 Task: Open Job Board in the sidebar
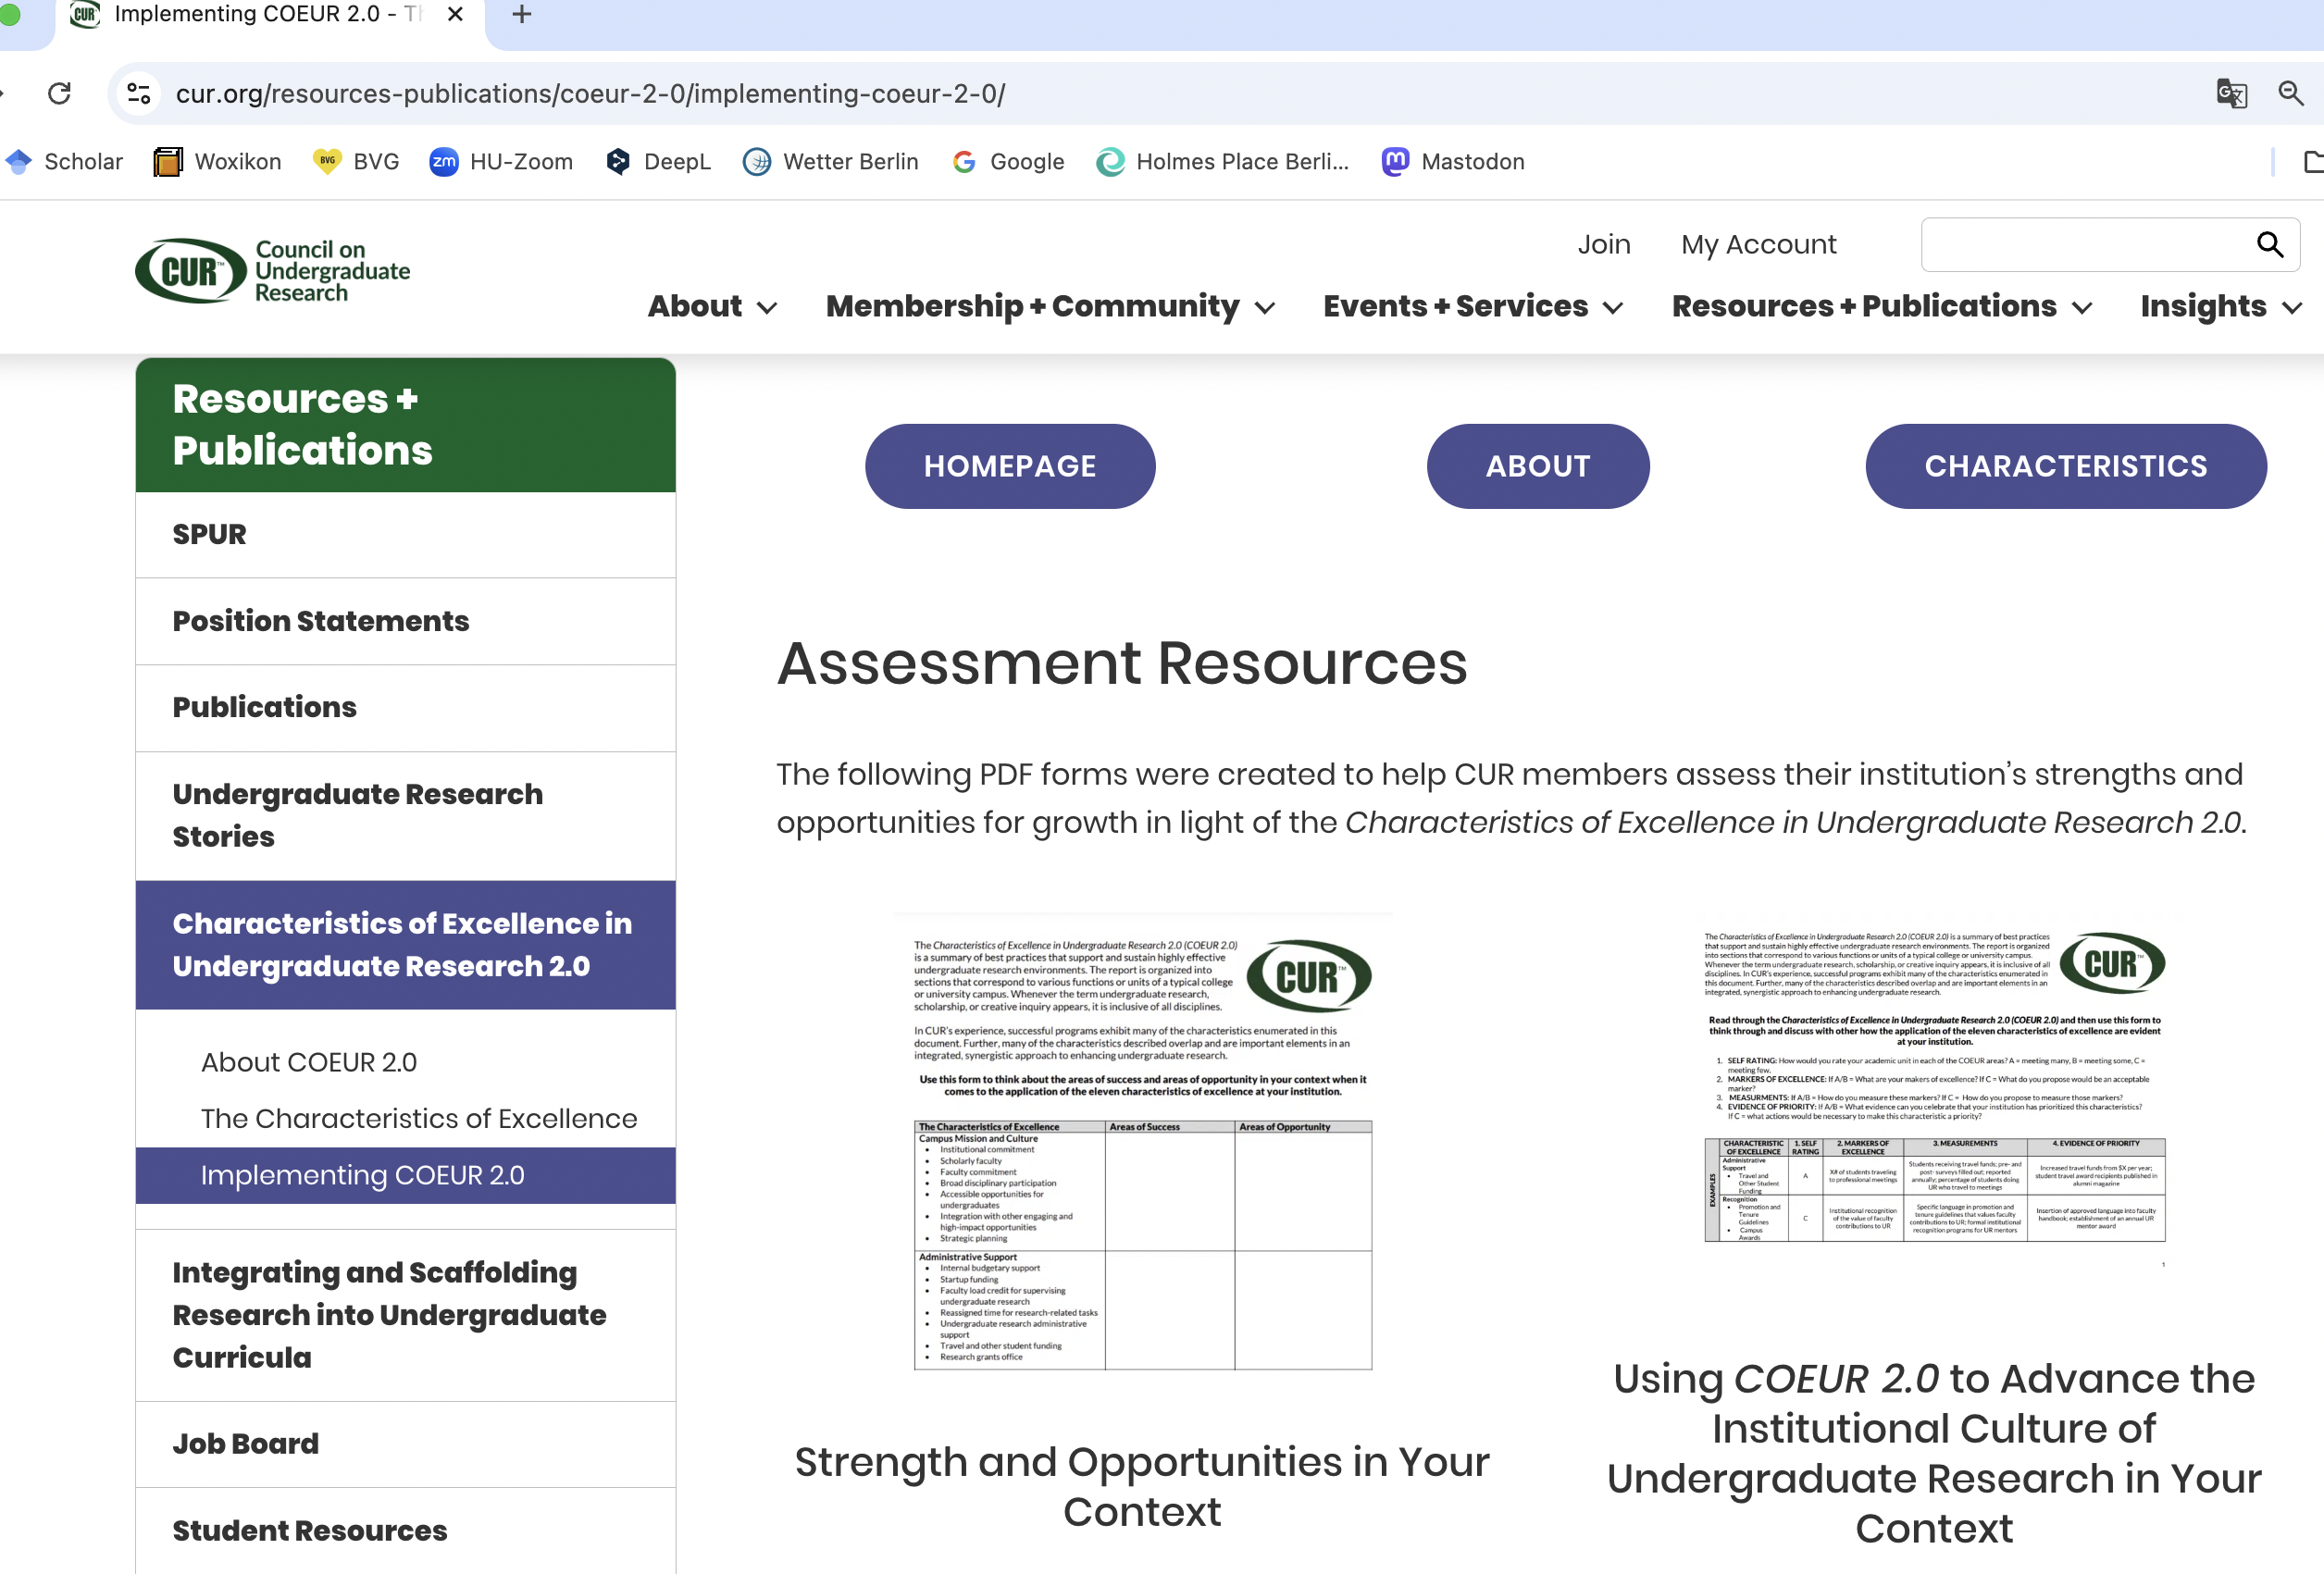(405, 1444)
